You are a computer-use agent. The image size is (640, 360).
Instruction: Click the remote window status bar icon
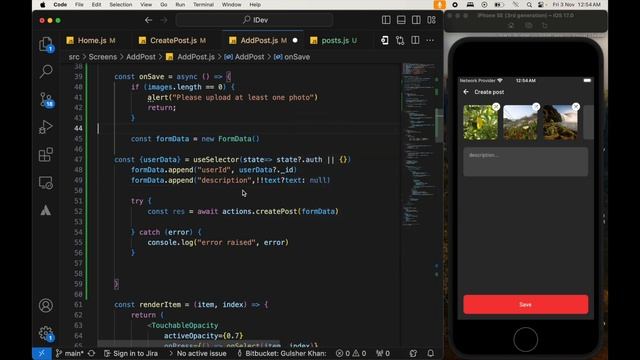point(42,353)
